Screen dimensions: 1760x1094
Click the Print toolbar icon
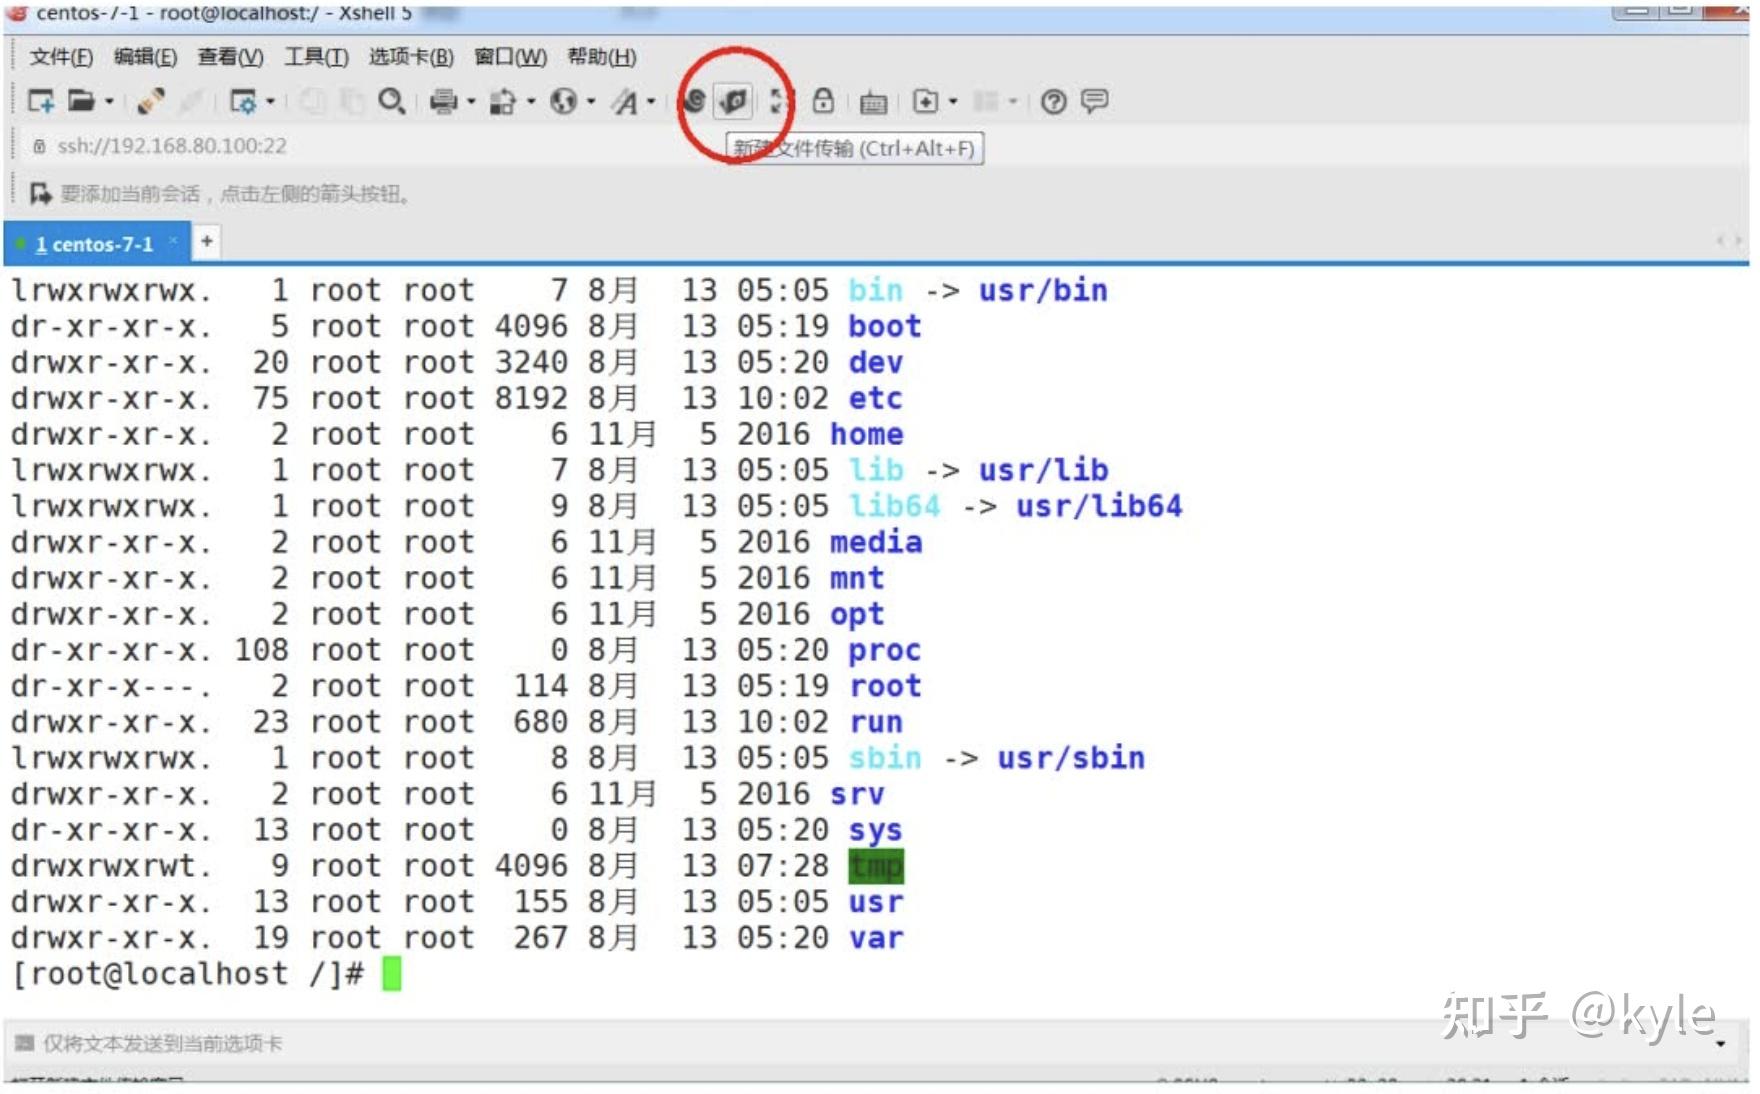pos(445,101)
